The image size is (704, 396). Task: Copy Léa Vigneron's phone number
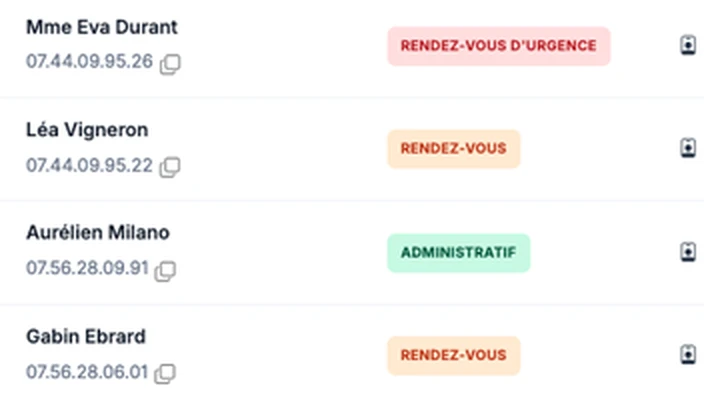[170, 167]
